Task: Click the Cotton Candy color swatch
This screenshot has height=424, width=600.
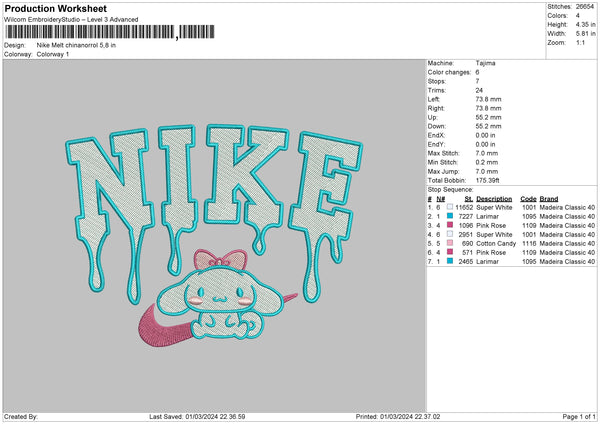Action: [450, 243]
